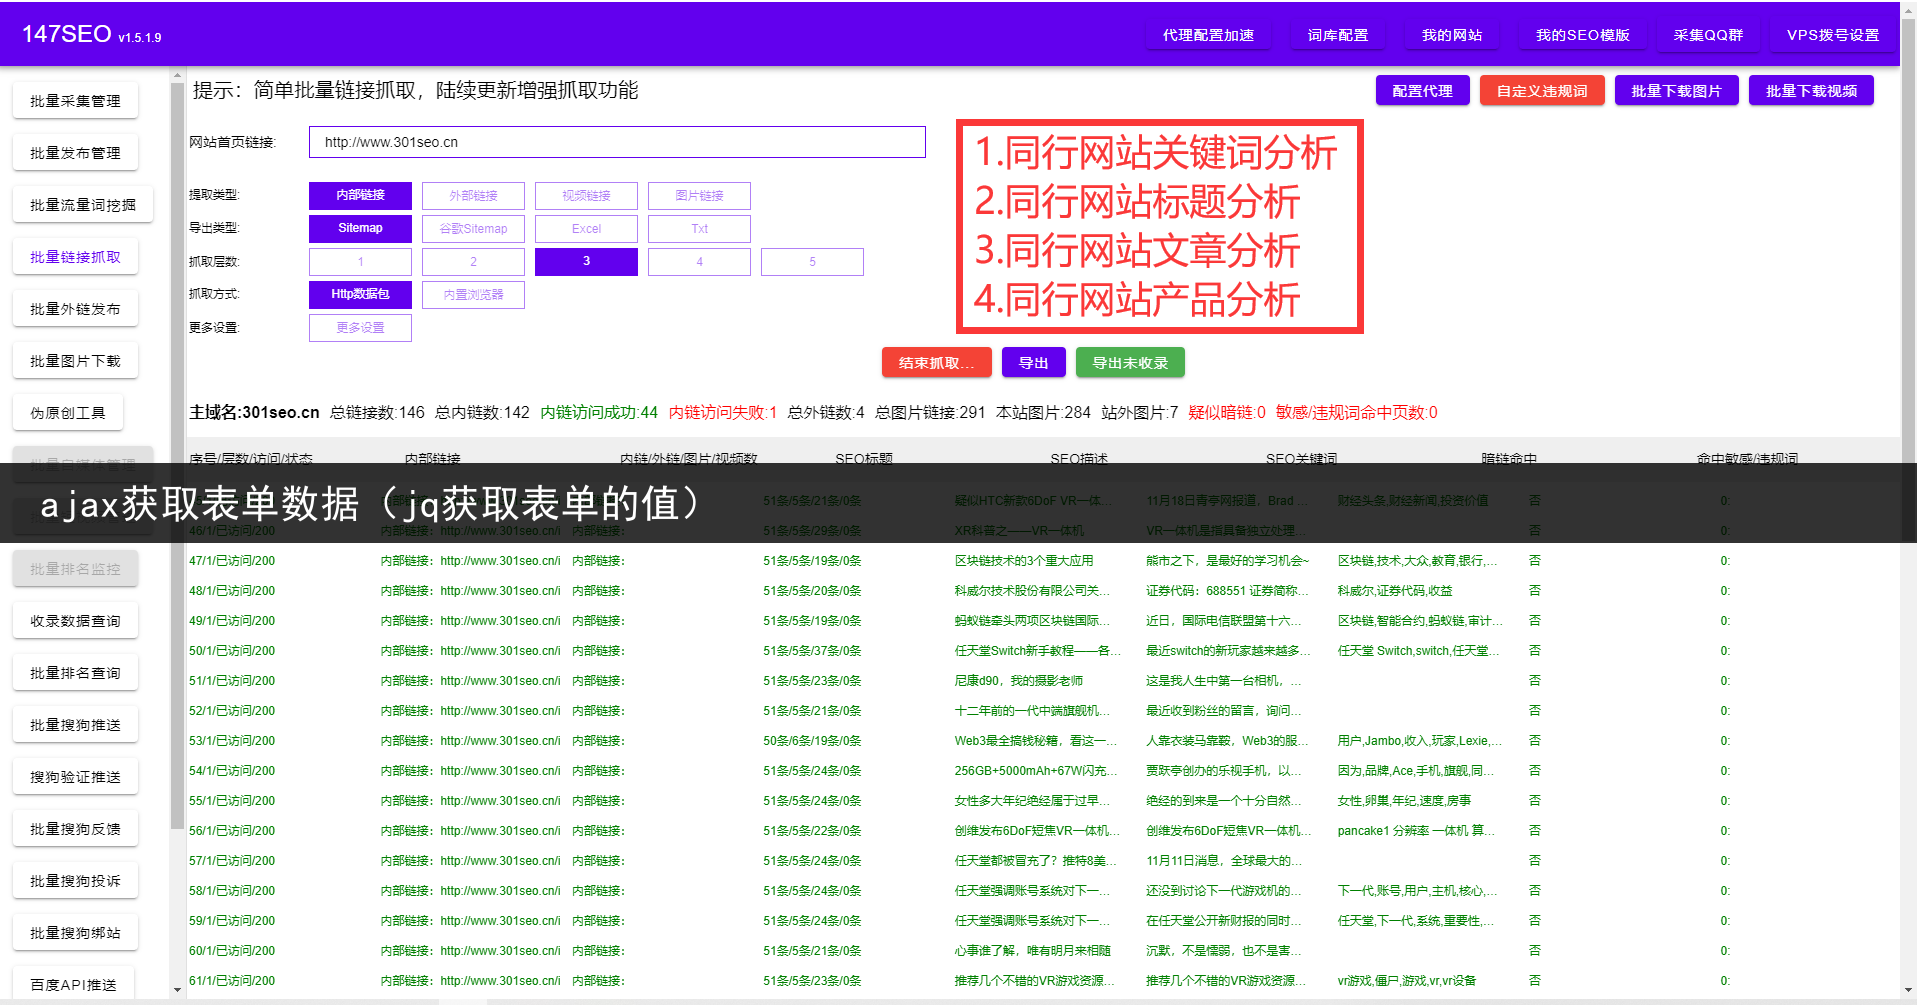The width and height of the screenshot is (1917, 1005).
Task: Click 批量下载视频 in top right
Action: point(1810,90)
